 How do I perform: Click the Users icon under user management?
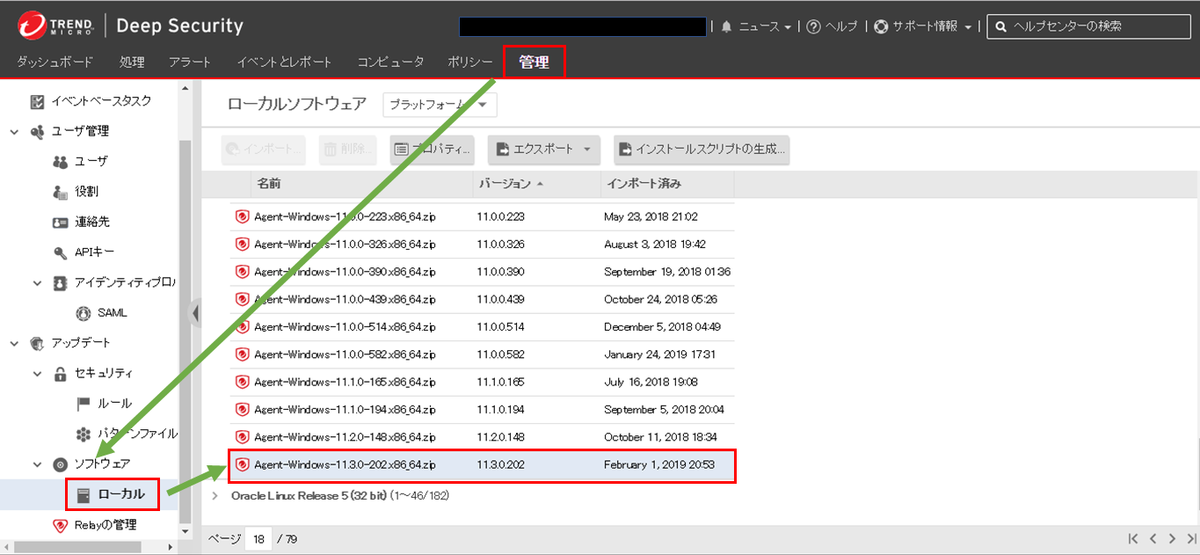pos(59,161)
